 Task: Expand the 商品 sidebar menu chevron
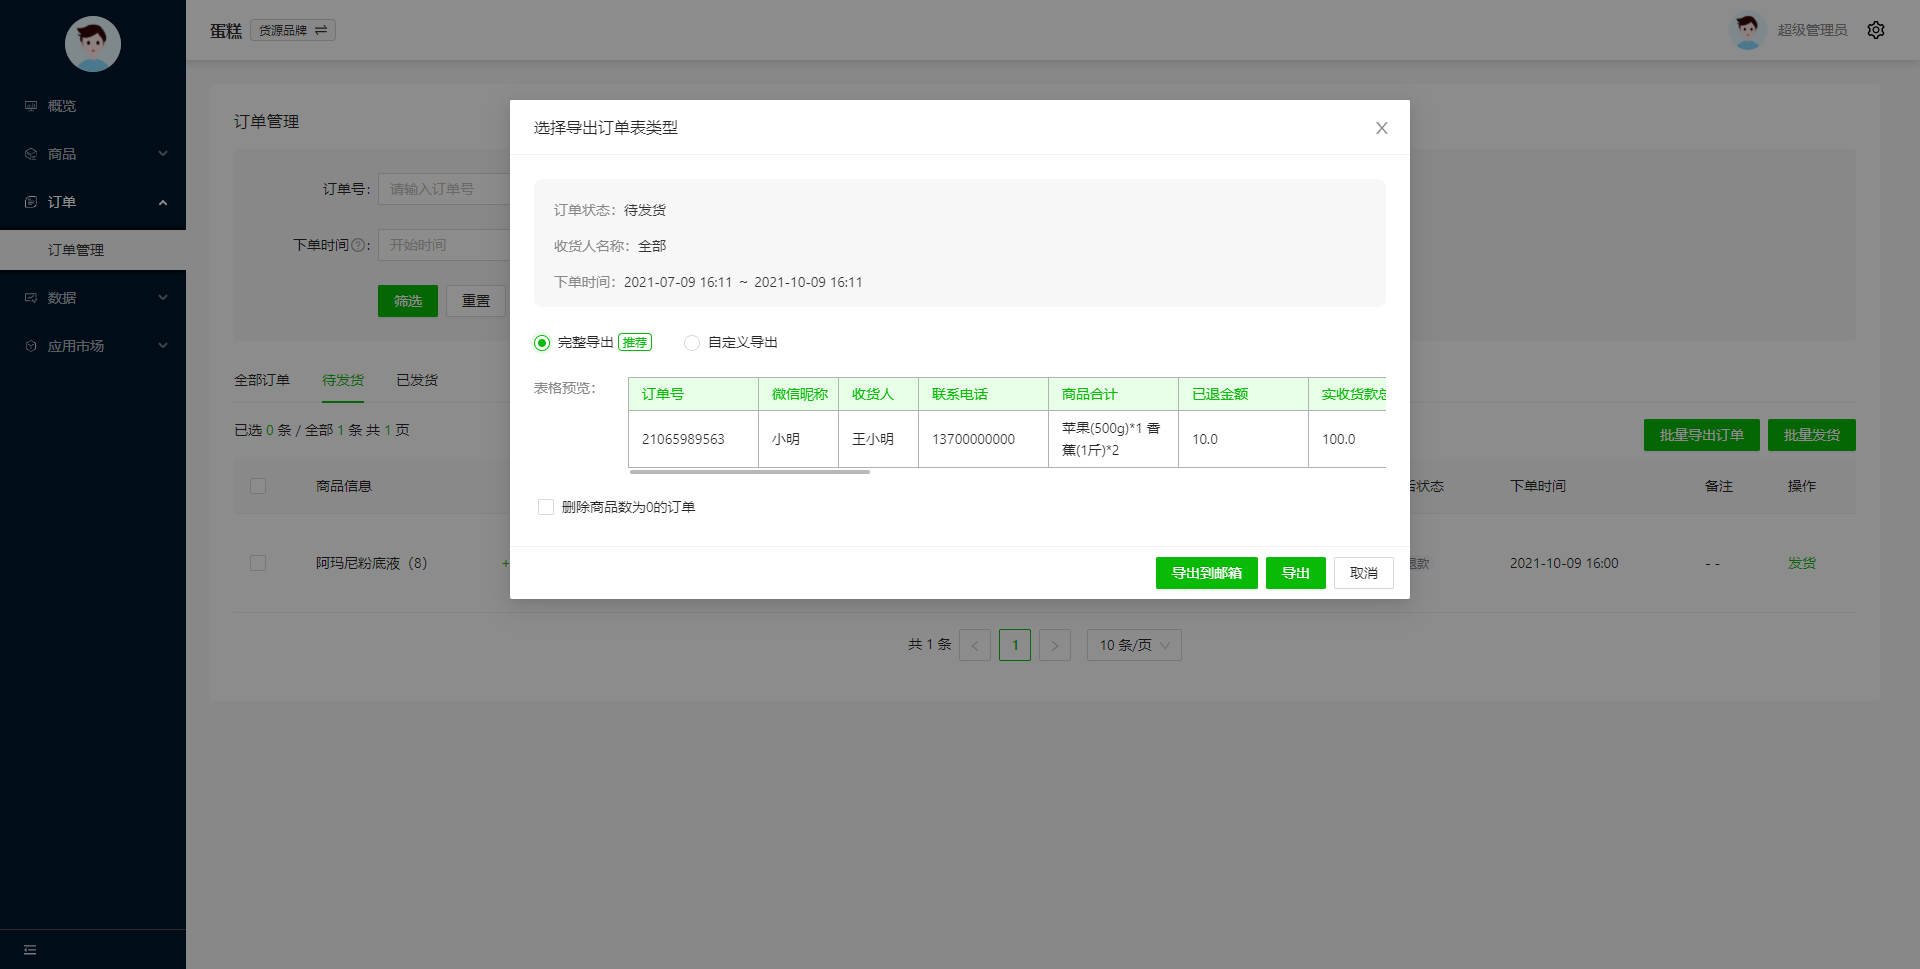tap(163, 154)
